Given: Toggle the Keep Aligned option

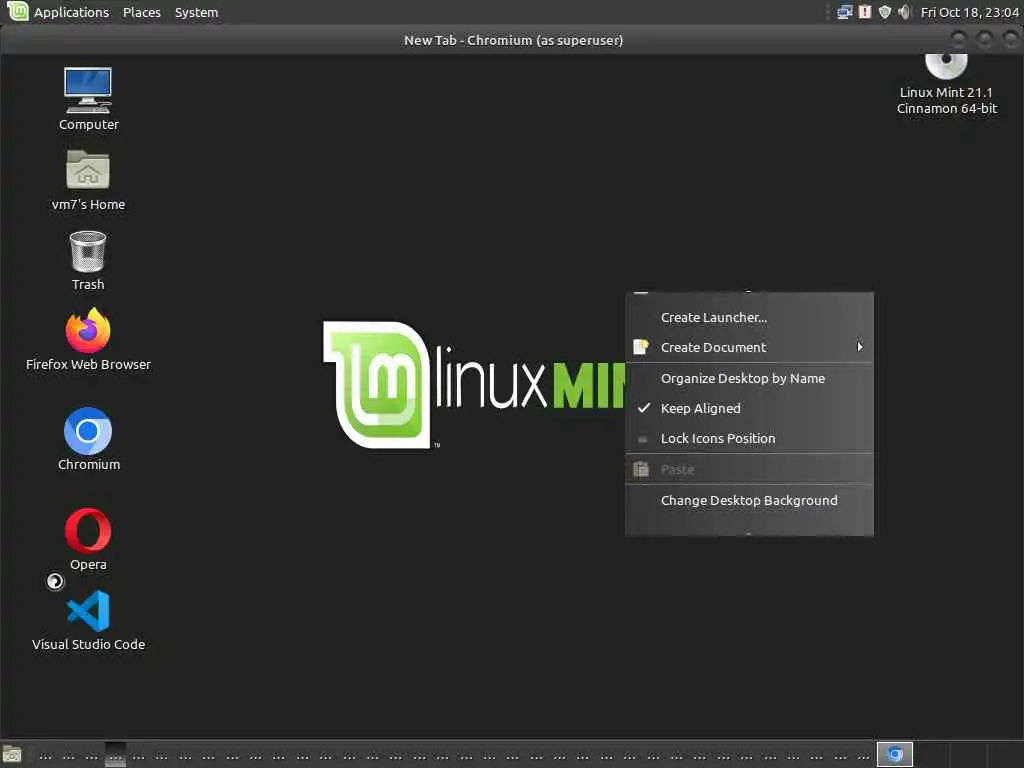Looking at the screenshot, I should tap(749, 408).
